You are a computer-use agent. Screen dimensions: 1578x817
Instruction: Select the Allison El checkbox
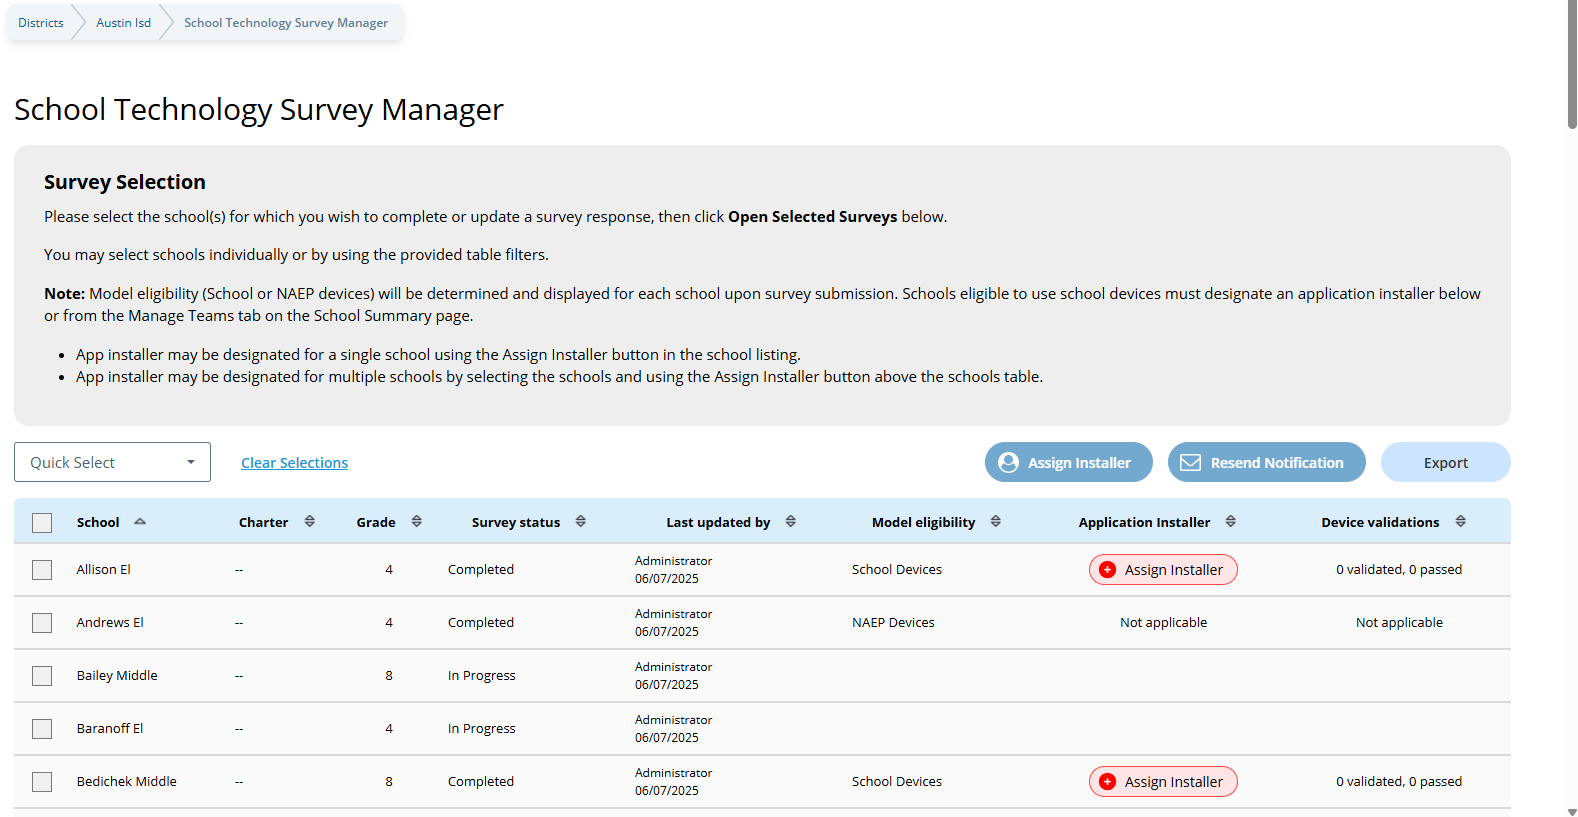click(42, 570)
